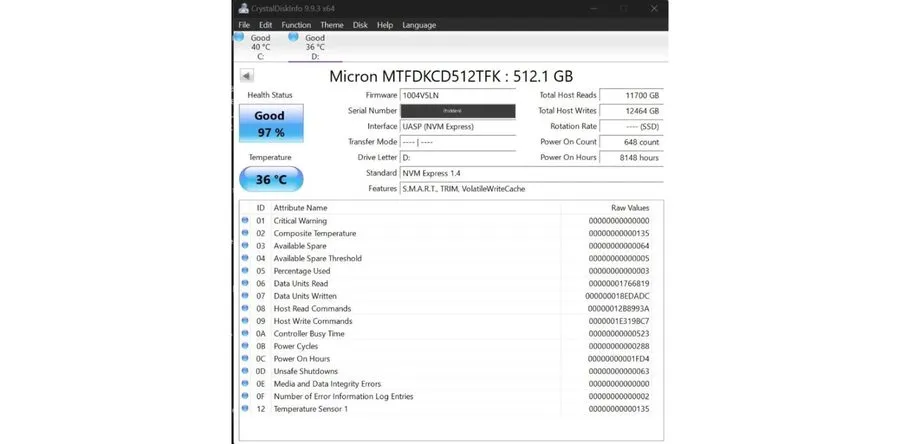The width and height of the screenshot is (900, 444).
Task: Click the status dot for Data Units Written
Action: pos(245,295)
